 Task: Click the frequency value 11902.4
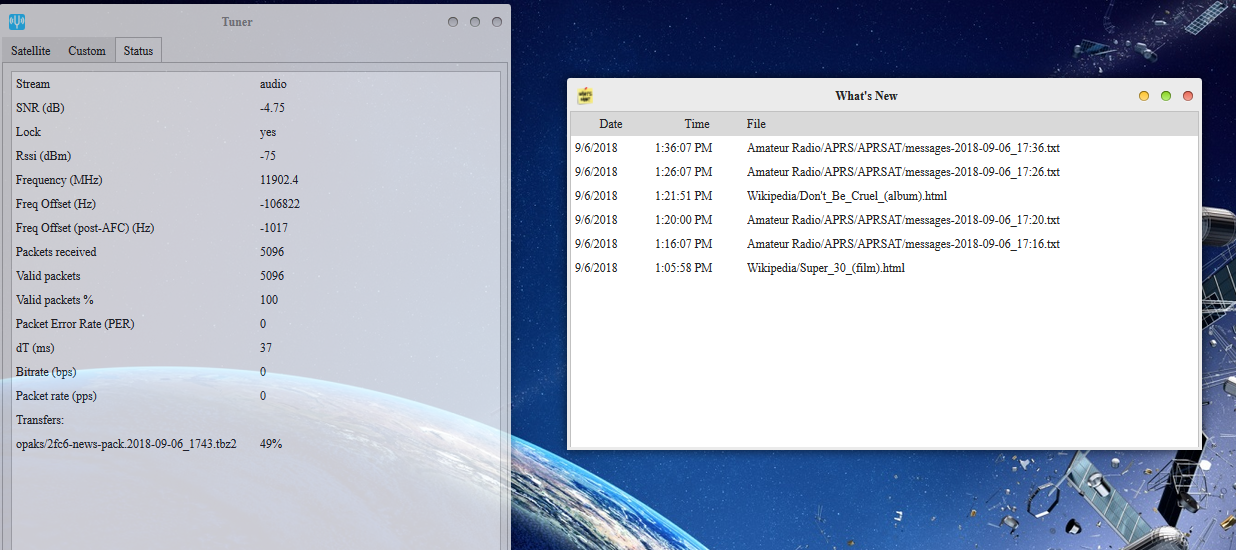click(x=279, y=180)
